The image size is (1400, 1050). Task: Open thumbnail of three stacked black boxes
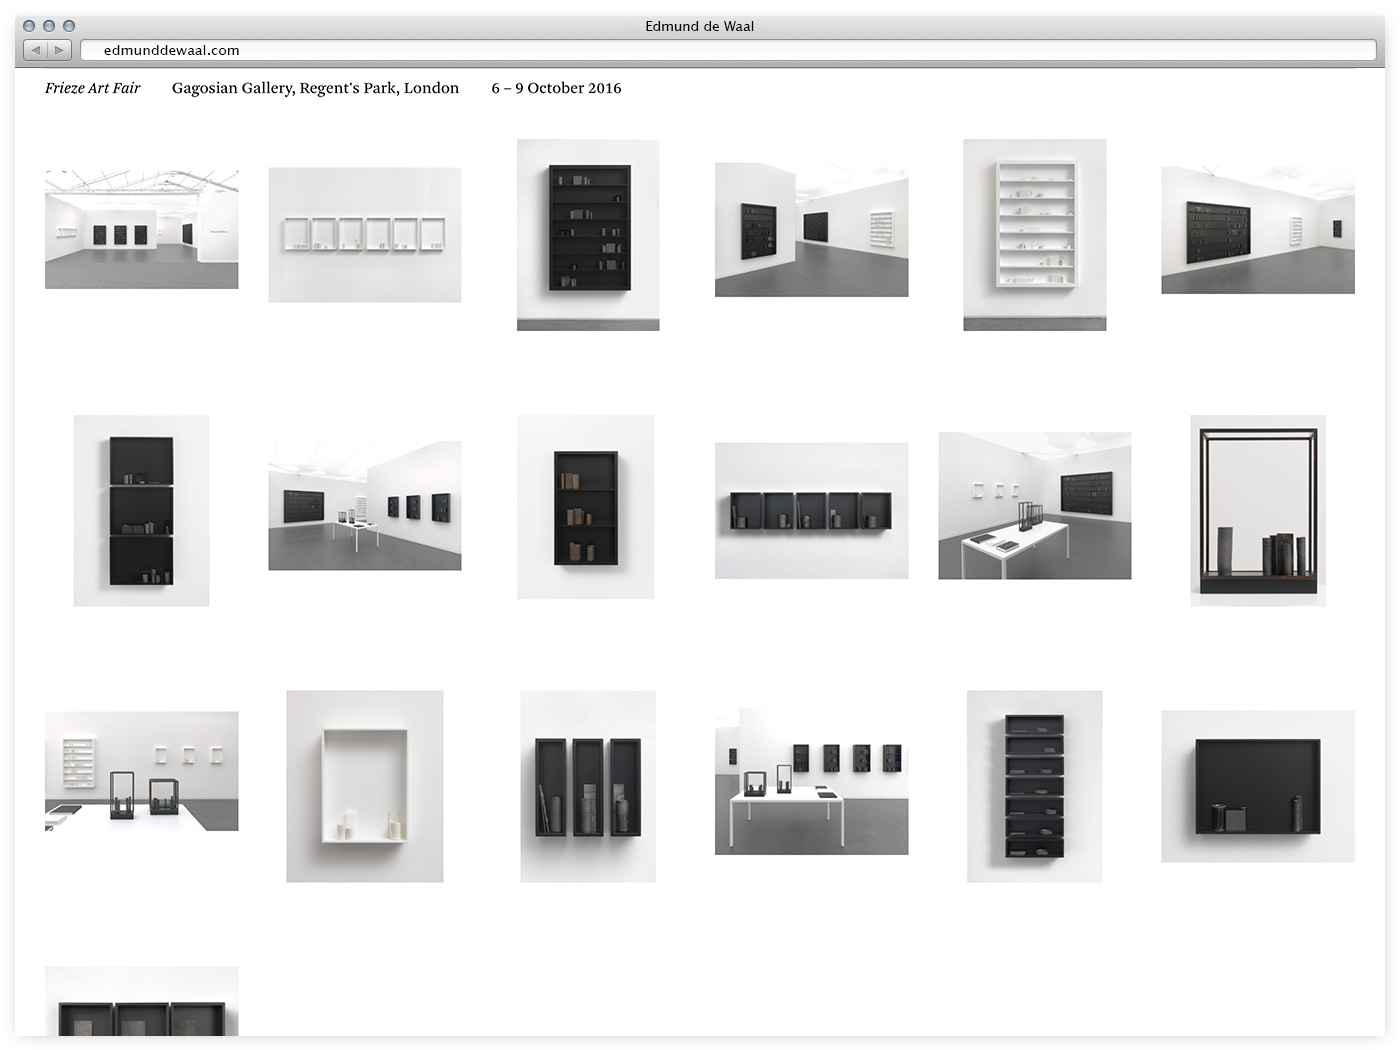141,510
